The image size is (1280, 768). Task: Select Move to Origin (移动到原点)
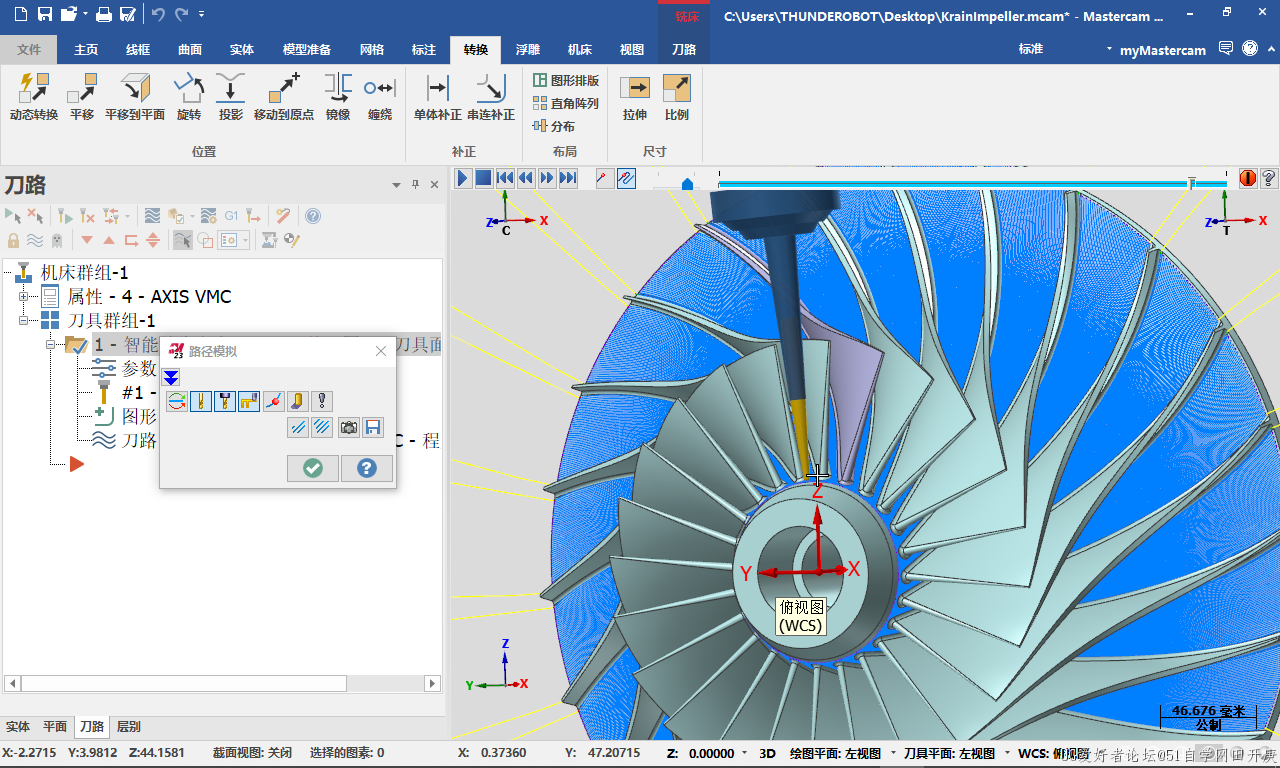[x=284, y=97]
